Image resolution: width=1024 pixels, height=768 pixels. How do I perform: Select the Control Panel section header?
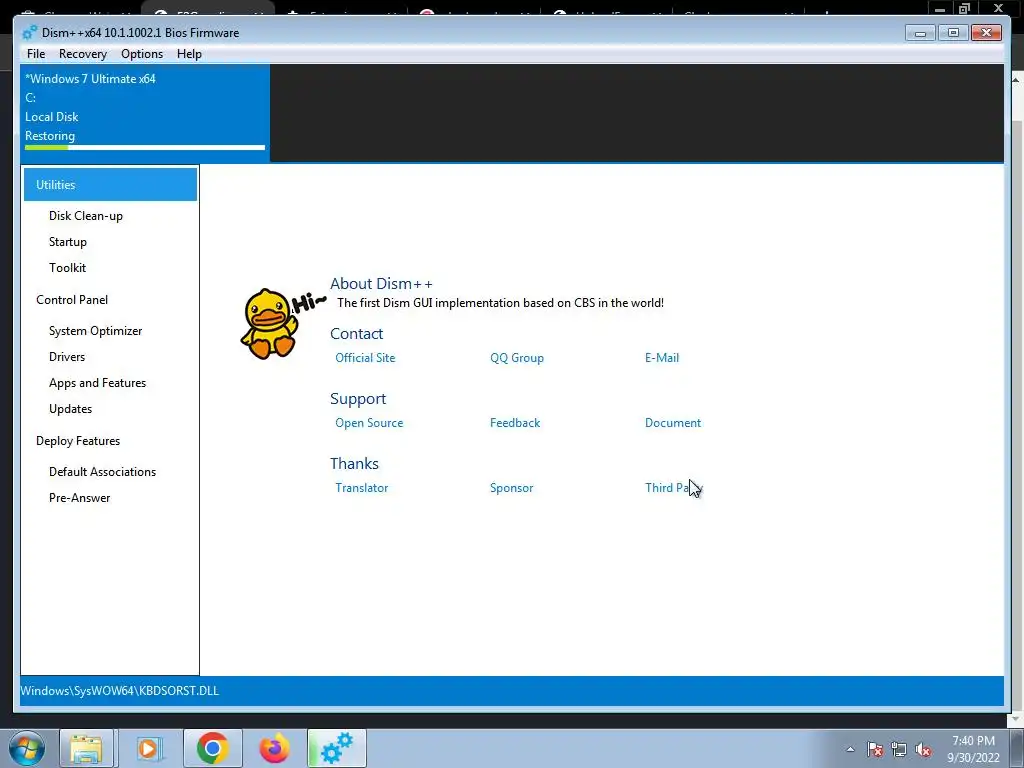coord(72,300)
